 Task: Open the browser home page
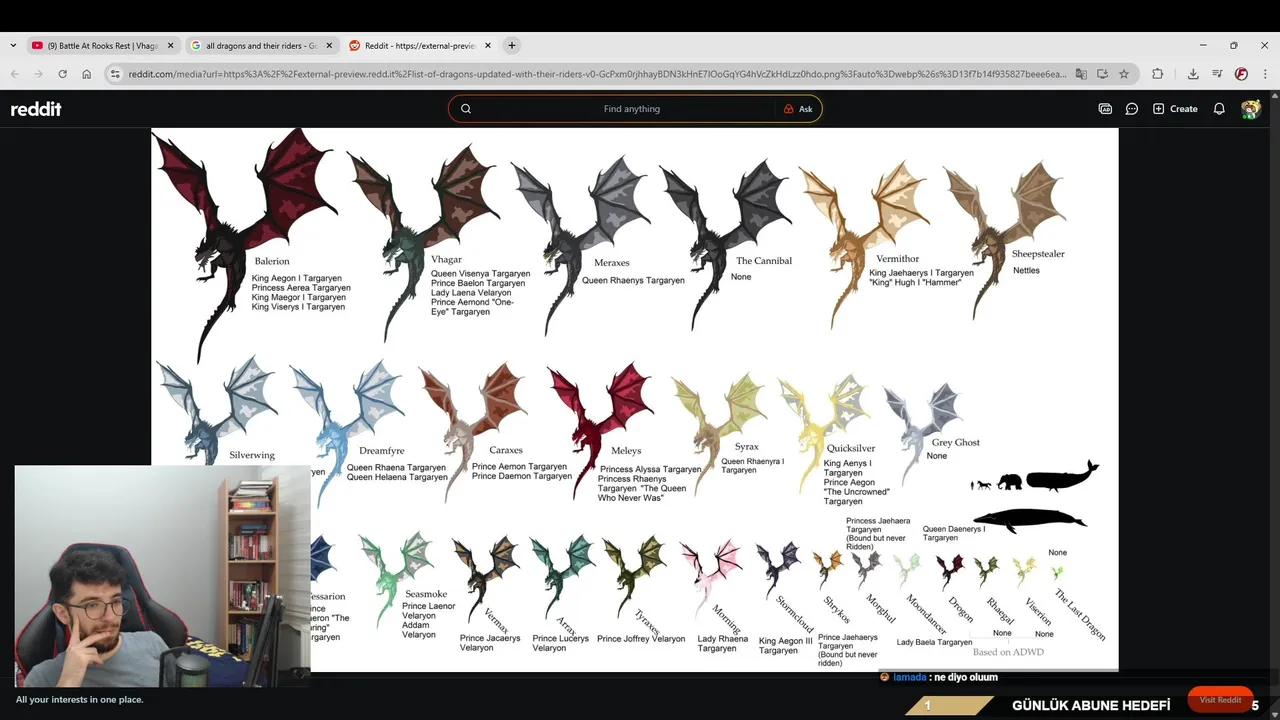point(87,74)
